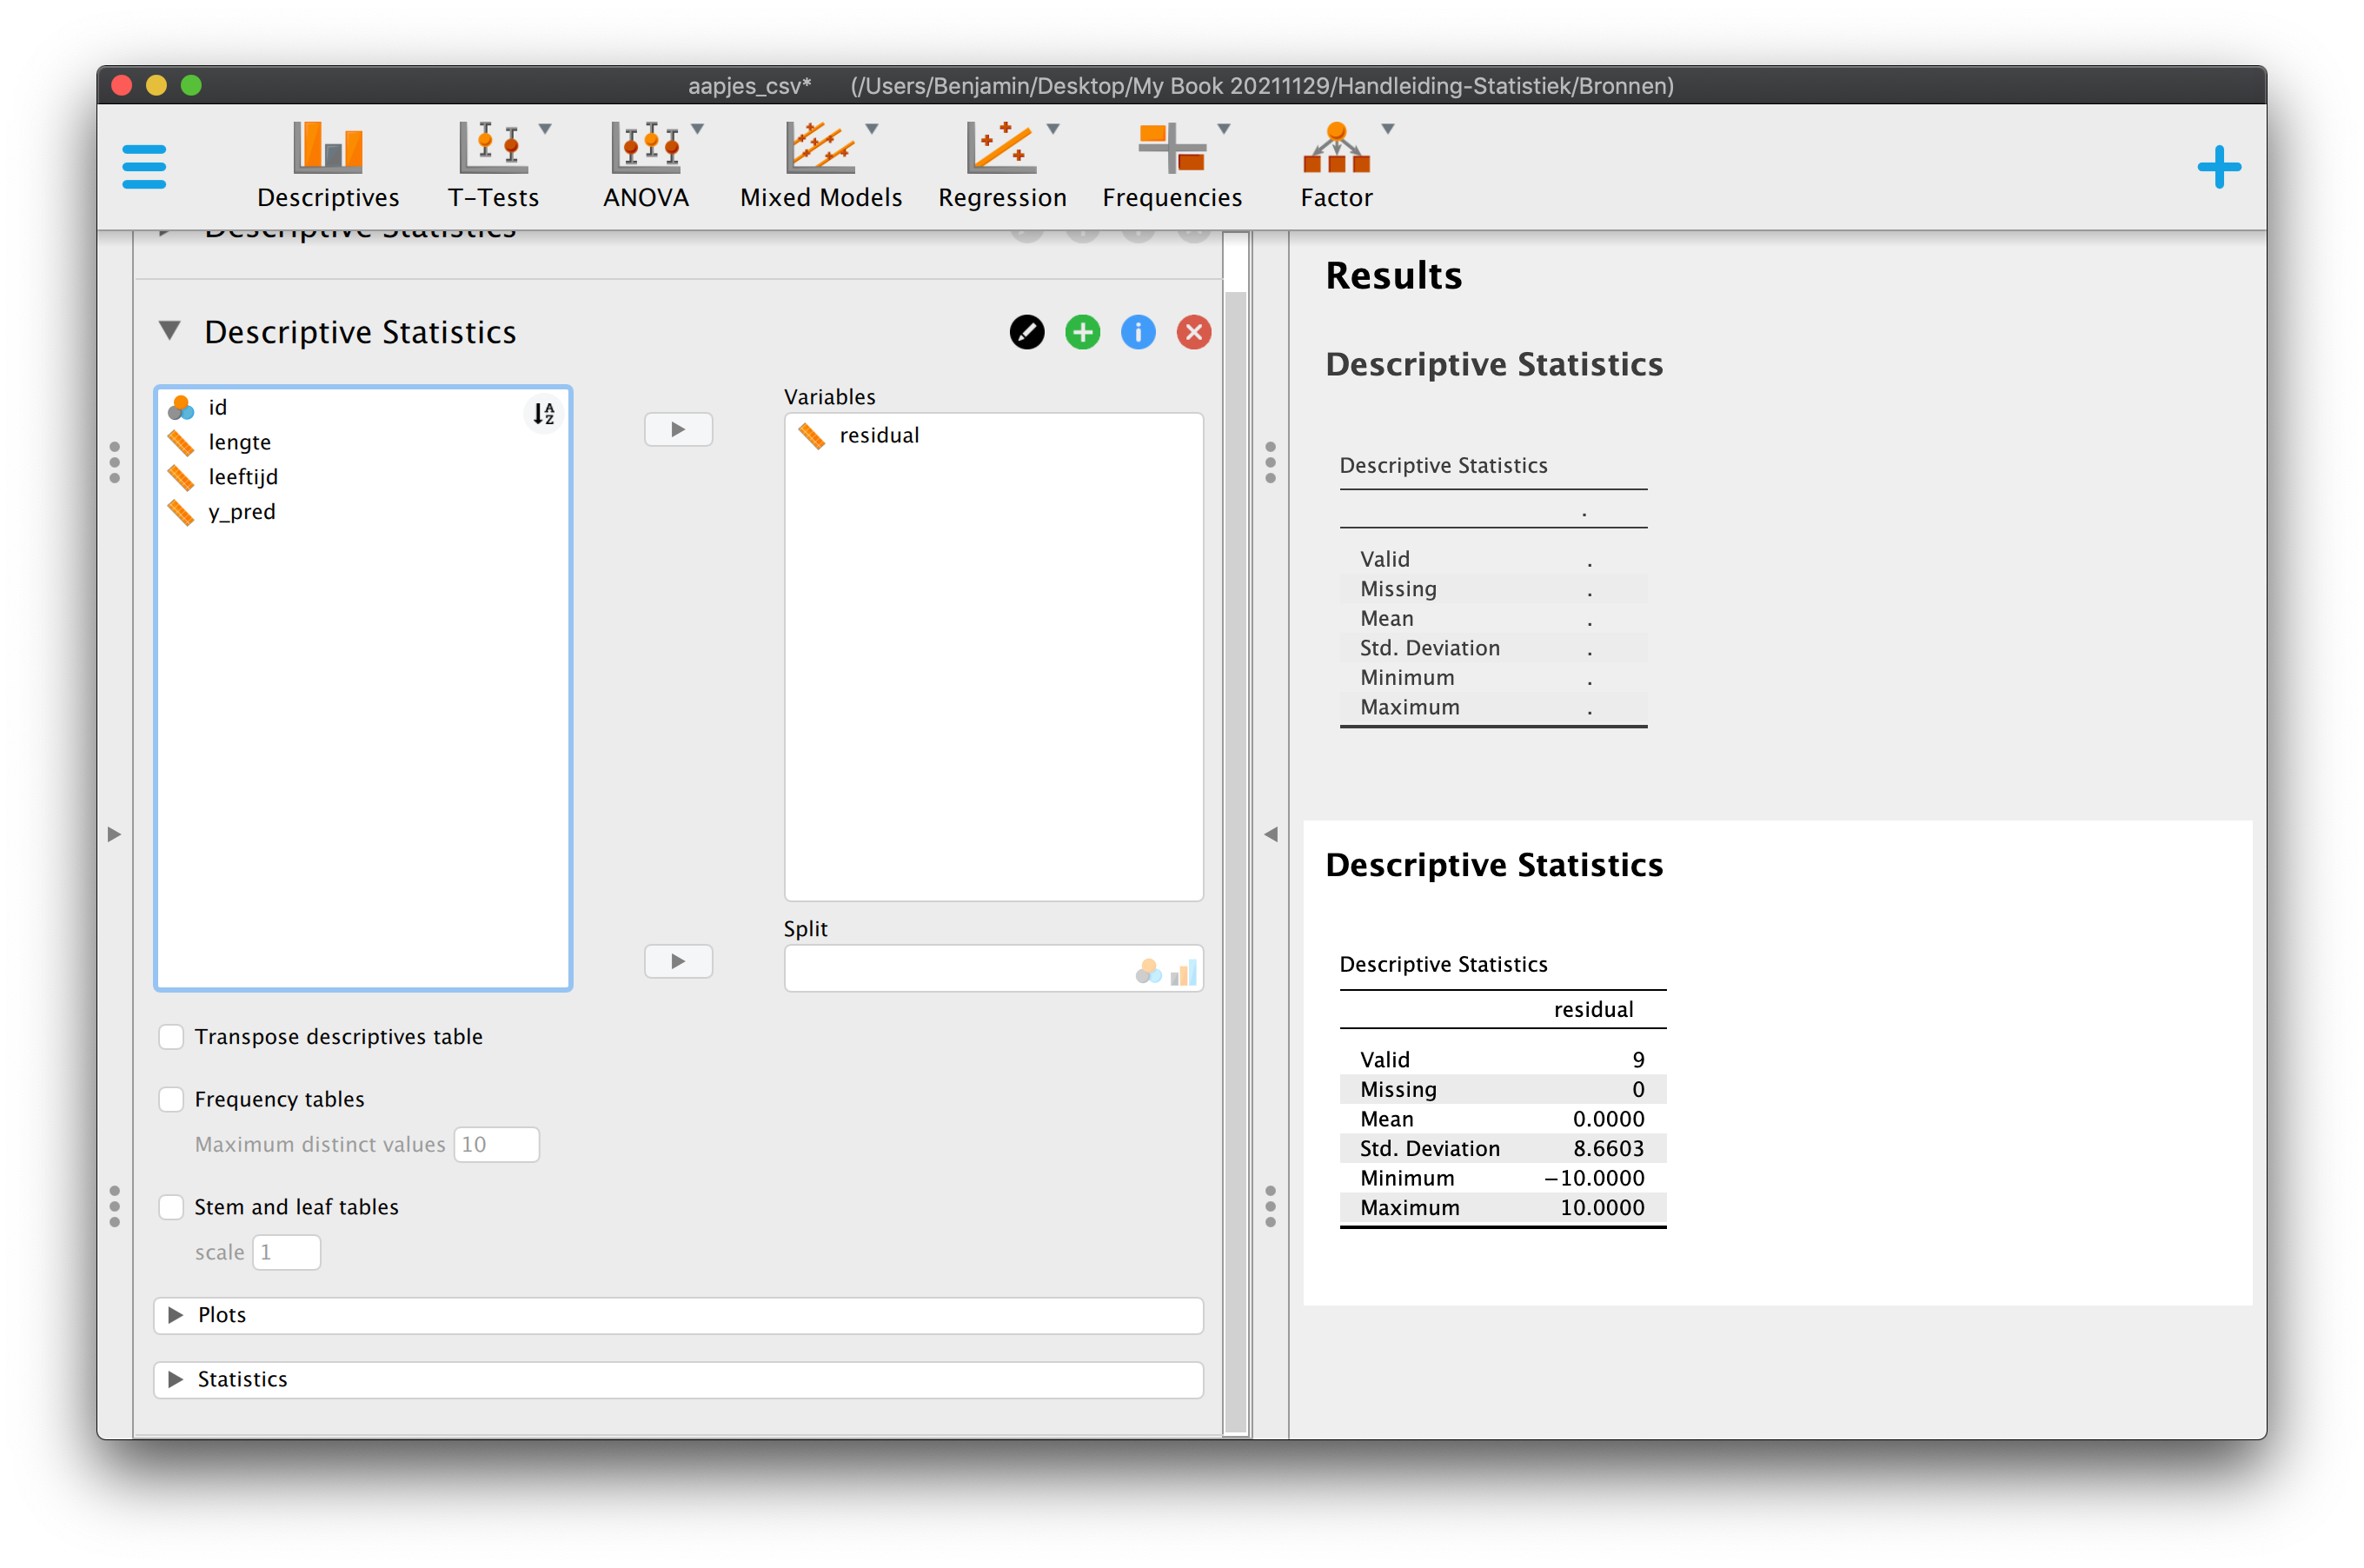Expand the Statistics section

(678, 1379)
